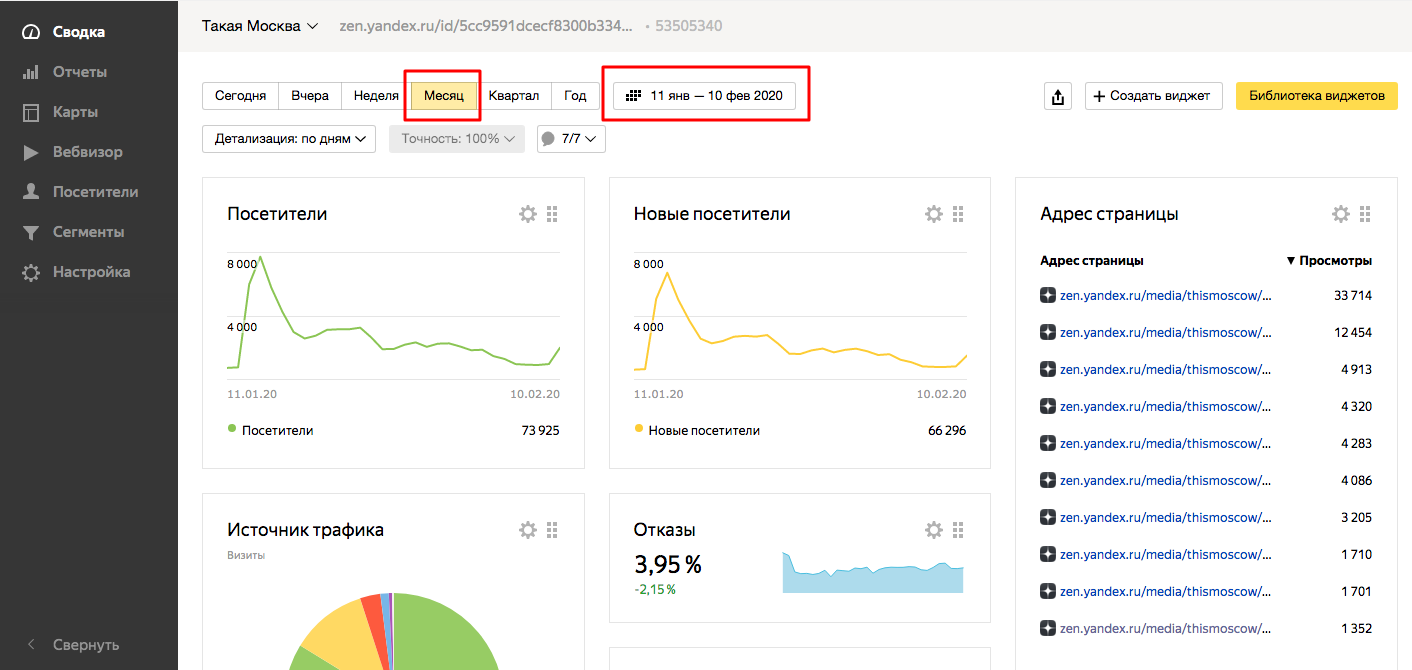The height and width of the screenshot is (670, 1412).
Task: Click the Адрес страницы column header
Action: click(1092, 261)
